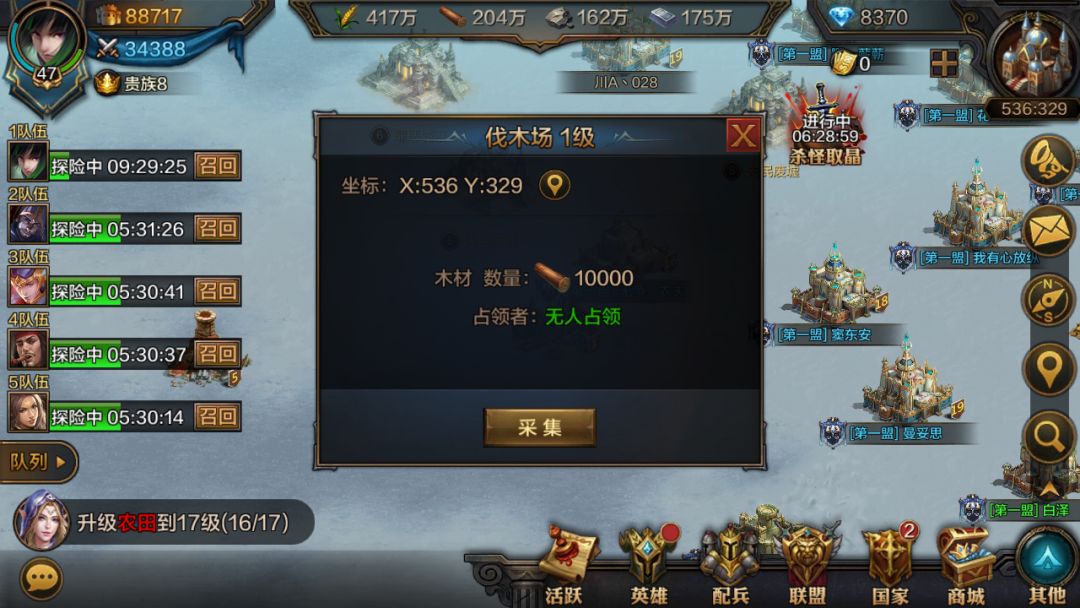Recall team 3 with 召回 button
The image size is (1080, 608).
[217, 291]
